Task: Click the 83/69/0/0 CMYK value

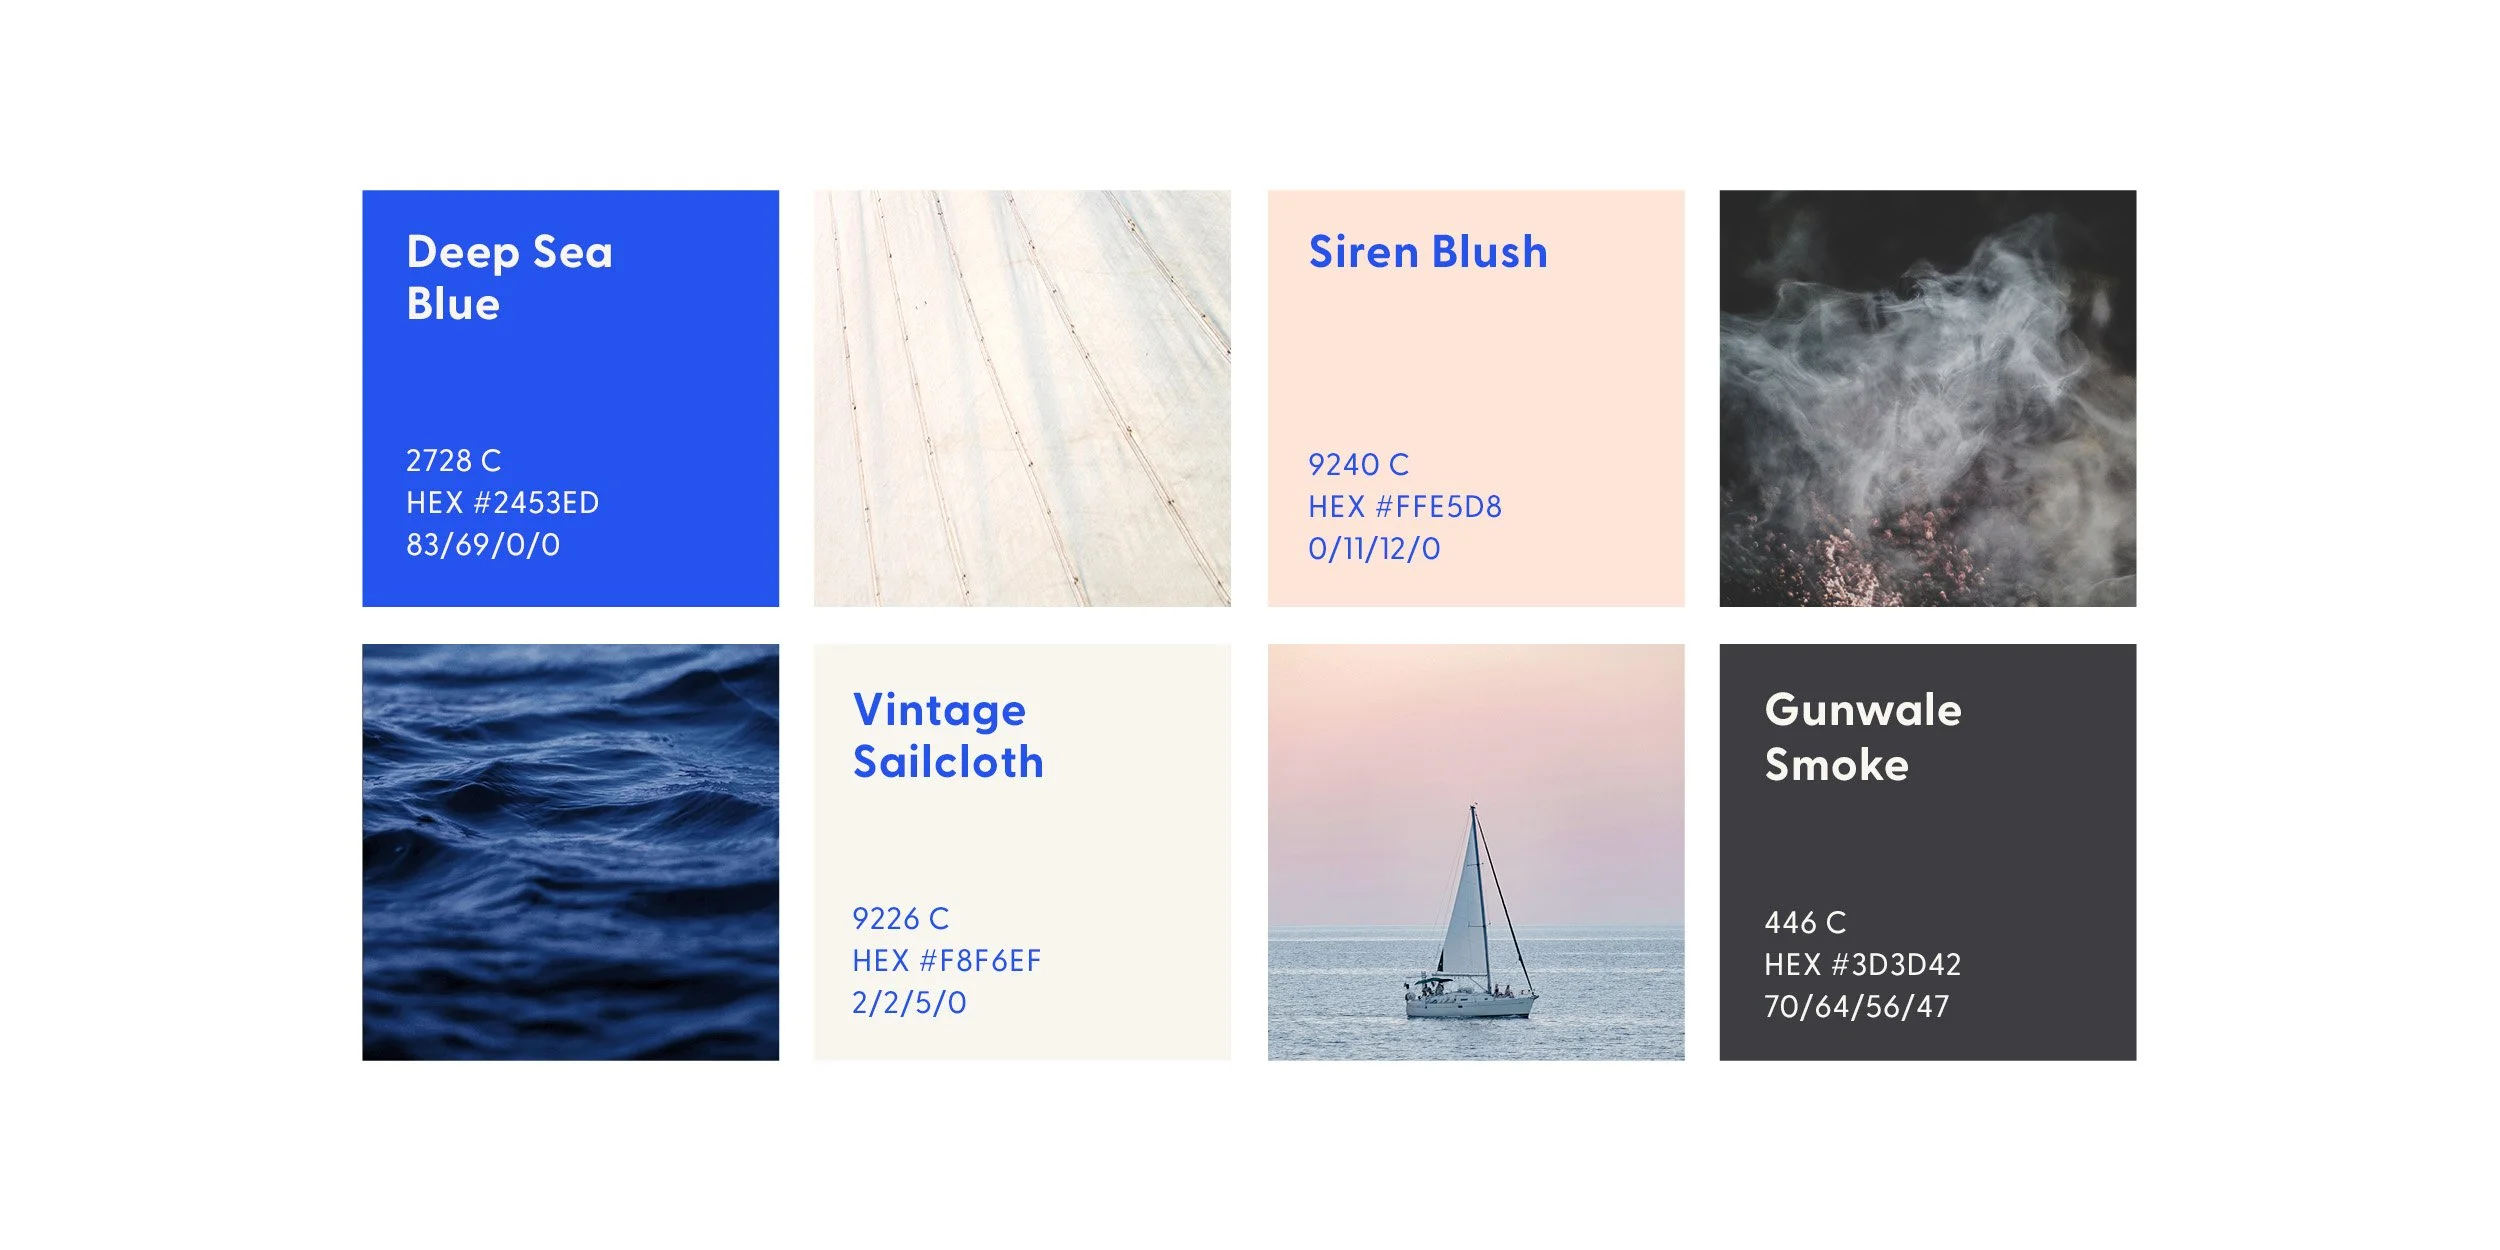Action: [483, 545]
